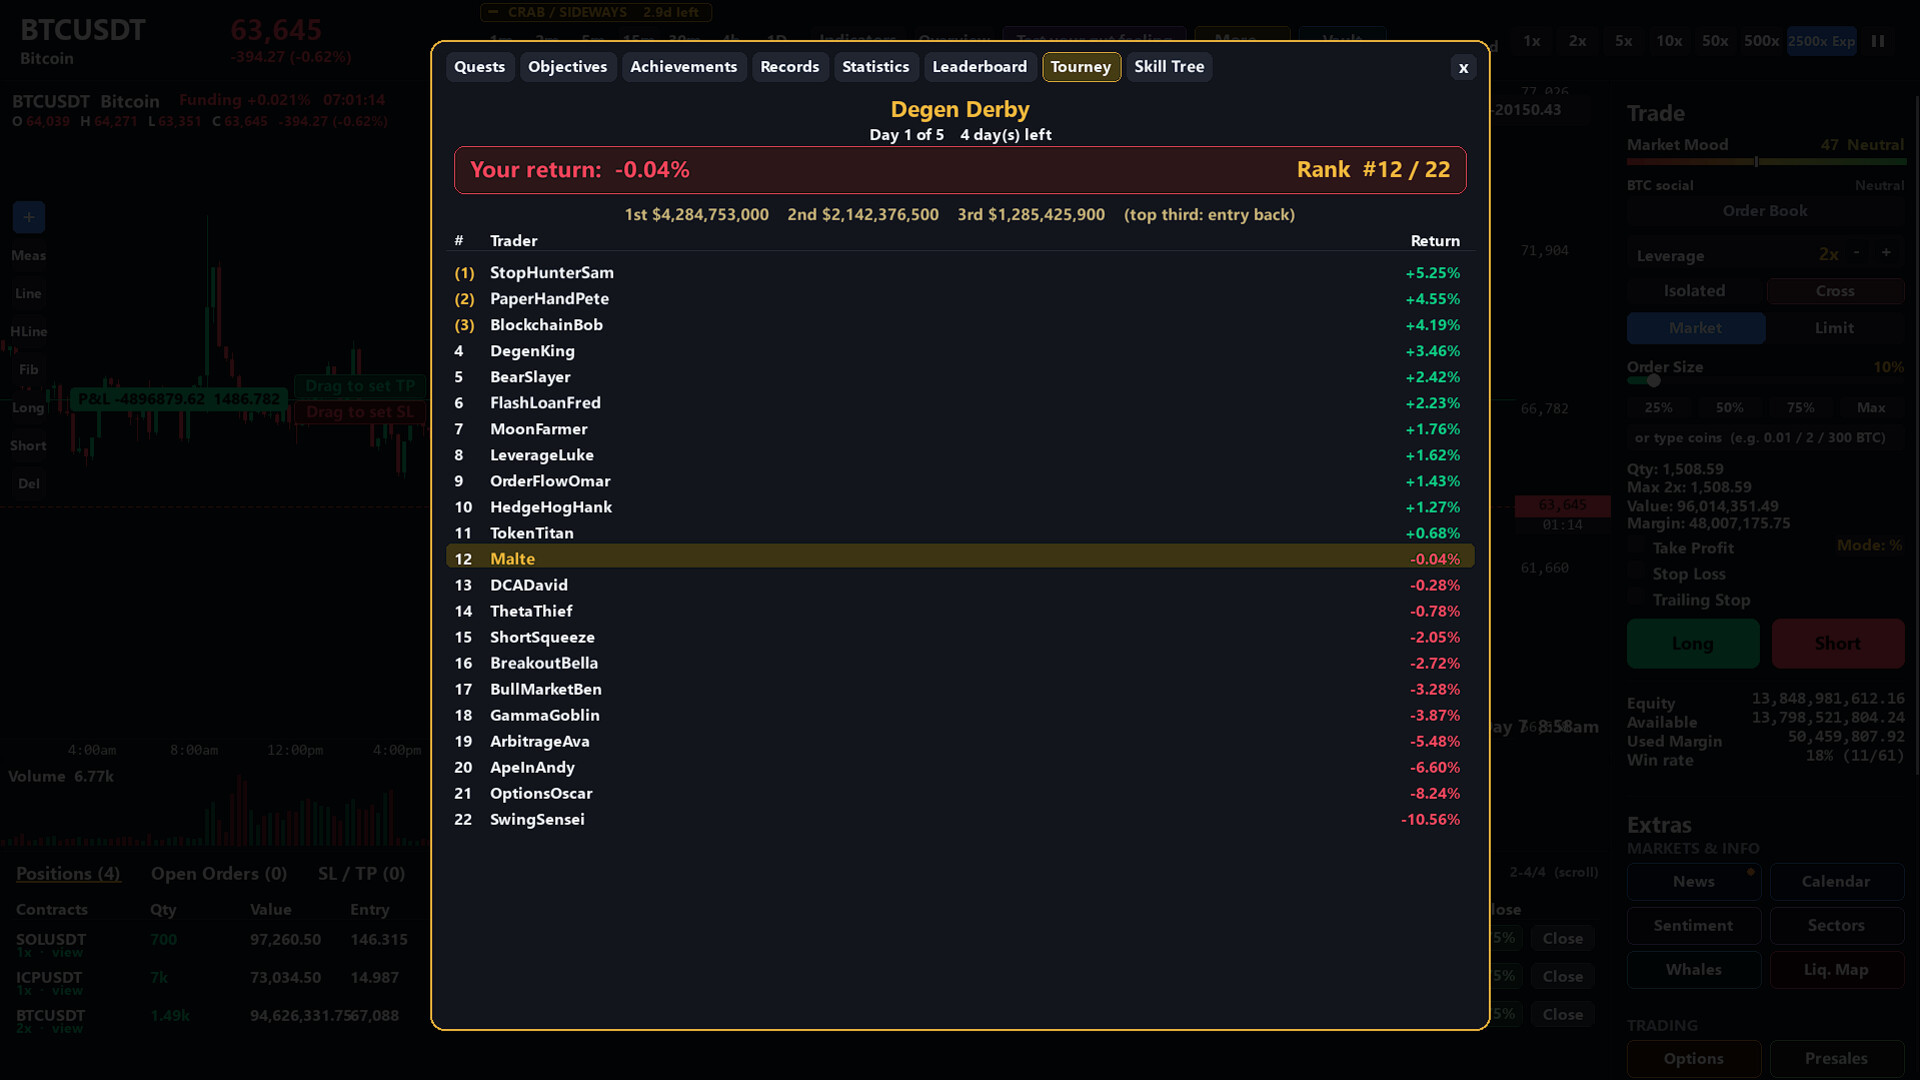Switch to the Leaderboard tab
Image resolution: width=1920 pixels, height=1080 pixels.
click(979, 67)
